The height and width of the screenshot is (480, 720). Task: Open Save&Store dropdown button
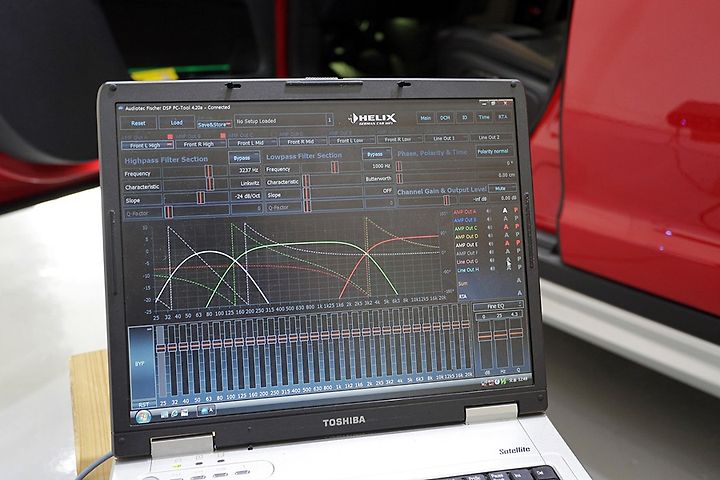pos(214,124)
